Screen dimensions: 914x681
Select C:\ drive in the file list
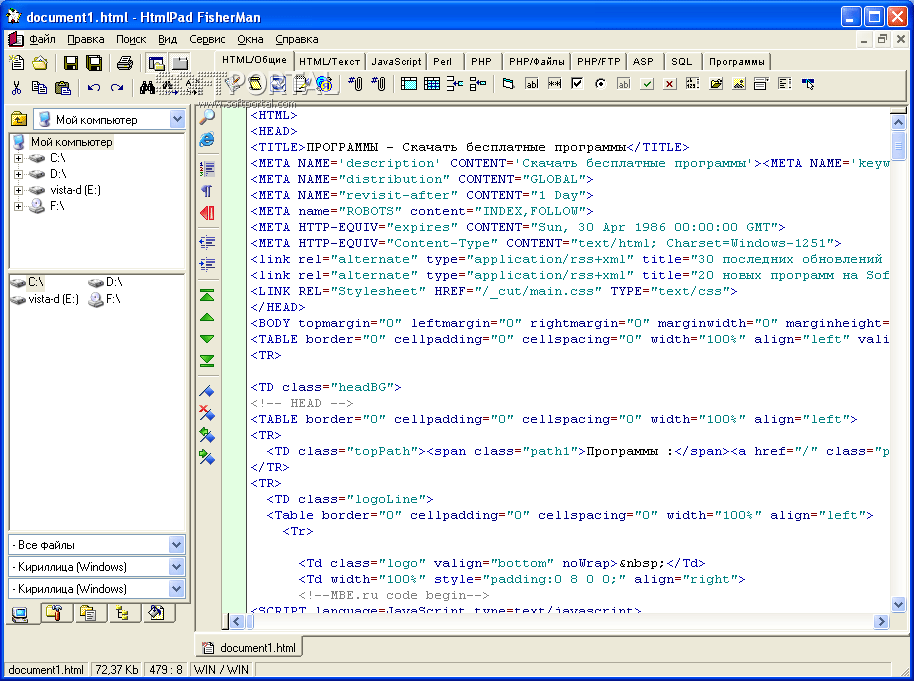pyautogui.click(x=27, y=282)
